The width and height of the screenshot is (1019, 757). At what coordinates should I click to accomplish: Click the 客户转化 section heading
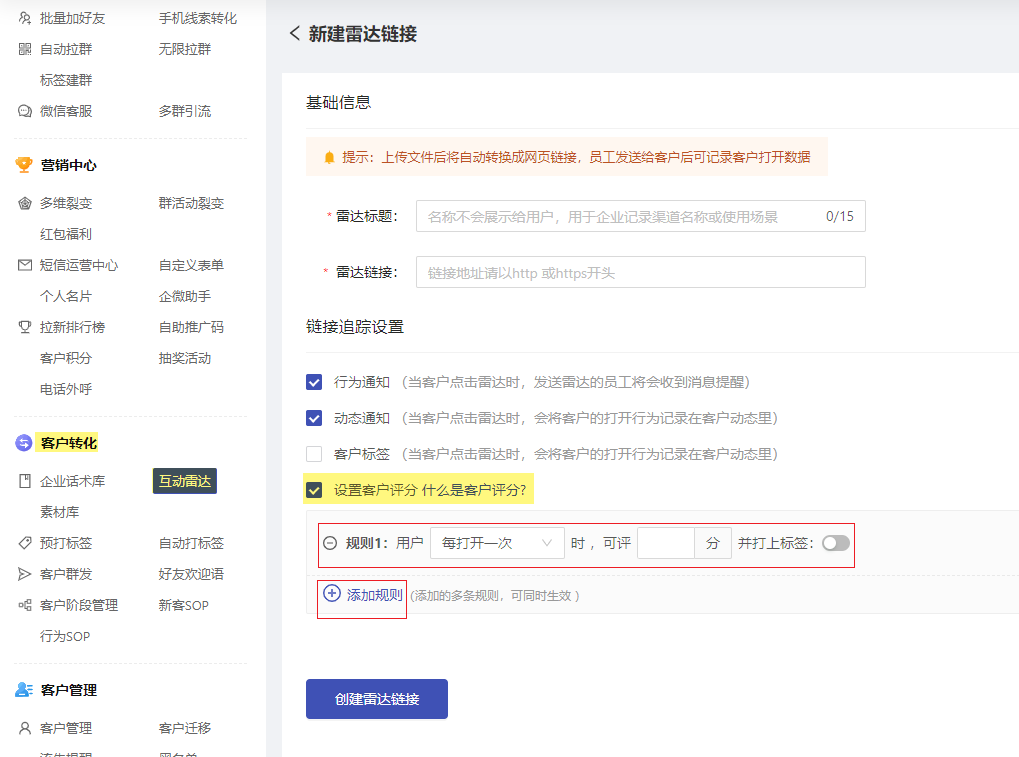[x=68, y=443]
